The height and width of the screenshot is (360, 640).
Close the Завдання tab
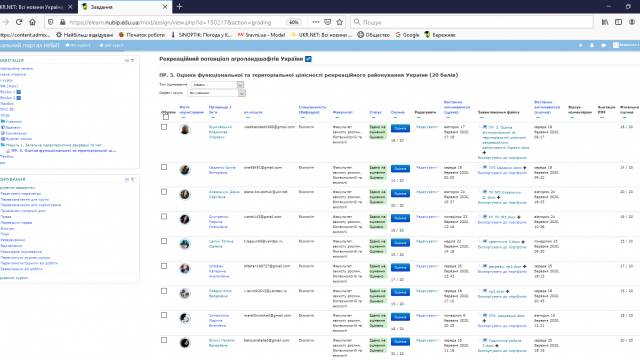165,7
